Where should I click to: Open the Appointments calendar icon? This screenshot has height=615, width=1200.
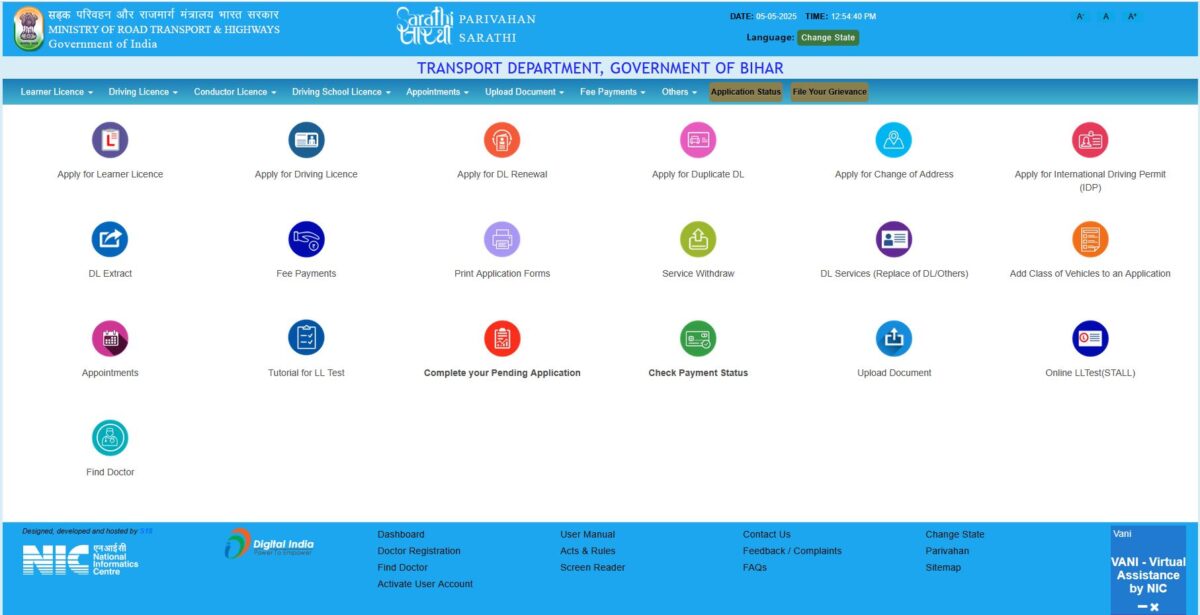pos(110,338)
